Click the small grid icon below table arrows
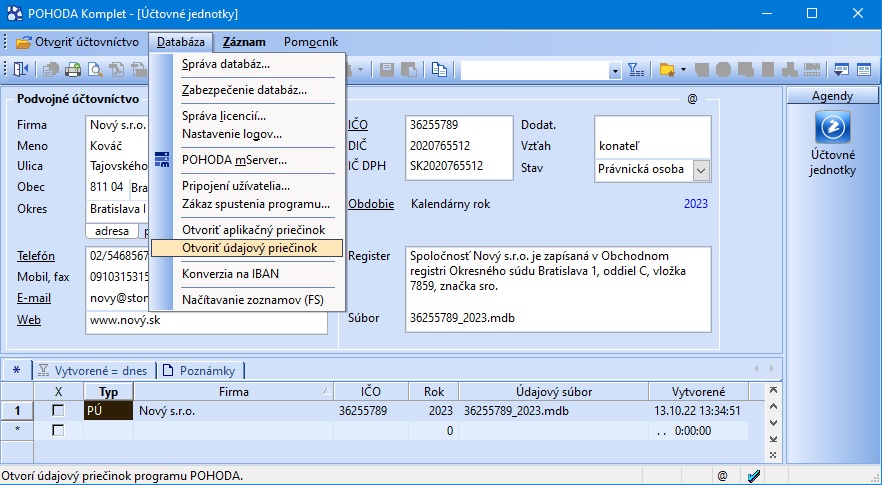 [773, 455]
